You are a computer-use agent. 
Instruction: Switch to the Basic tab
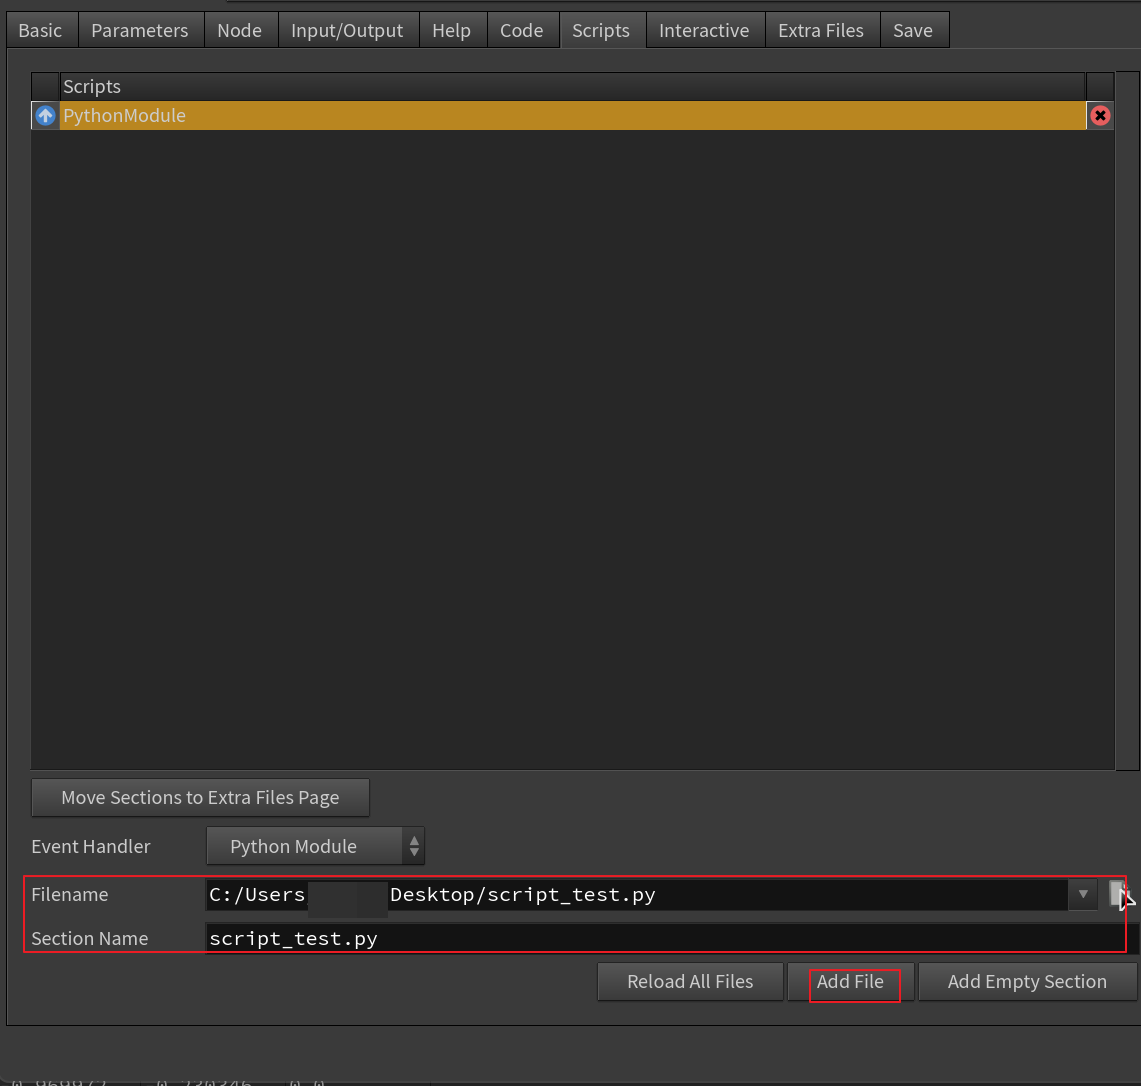point(41,31)
